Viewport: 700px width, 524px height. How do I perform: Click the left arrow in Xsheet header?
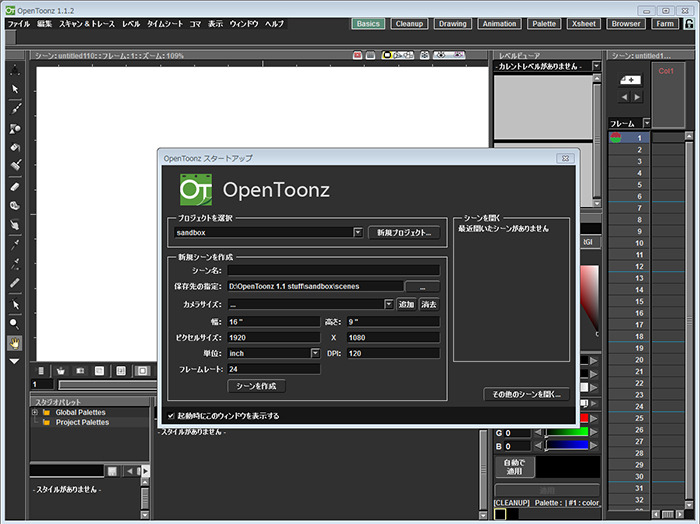coord(624,97)
